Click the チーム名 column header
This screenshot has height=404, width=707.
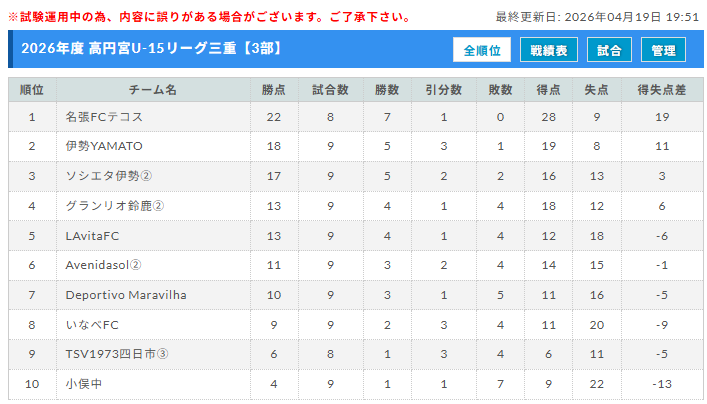point(152,89)
